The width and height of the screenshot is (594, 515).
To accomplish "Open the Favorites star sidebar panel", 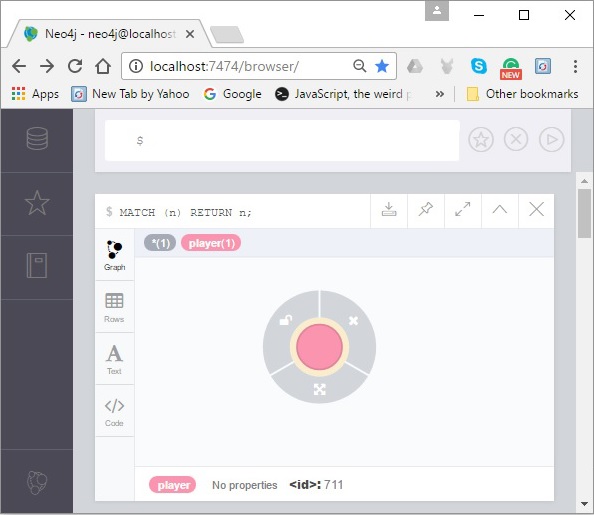I will pyautogui.click(x=37, y=203).
